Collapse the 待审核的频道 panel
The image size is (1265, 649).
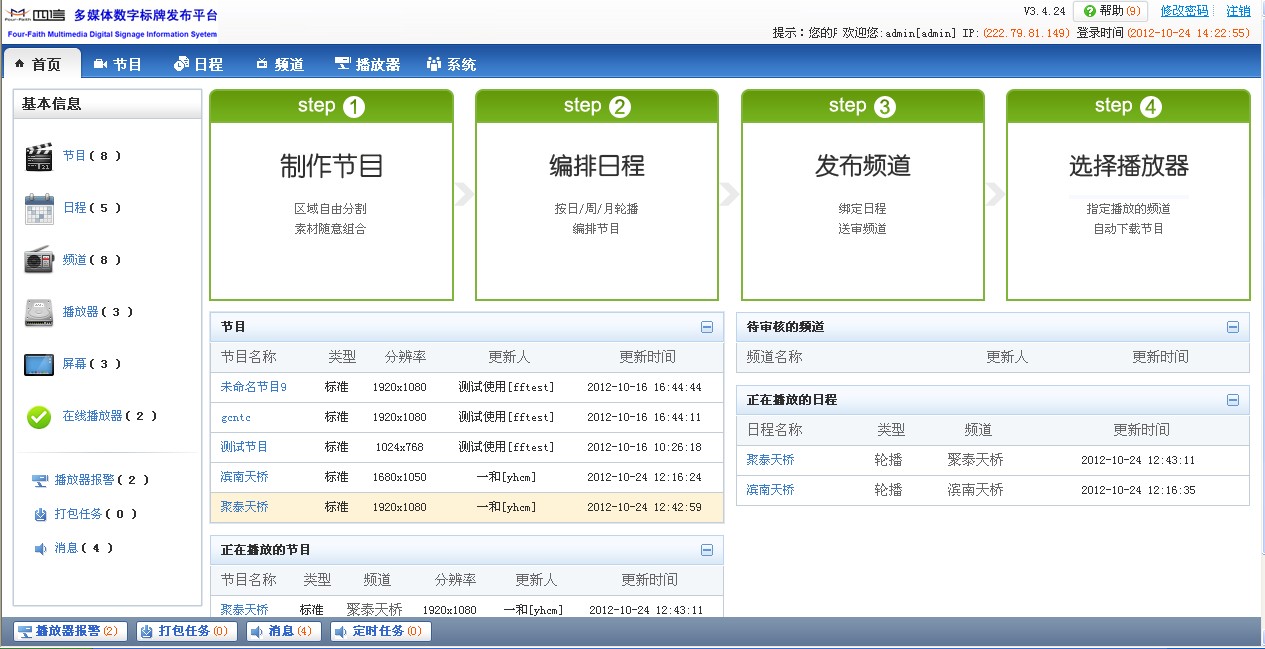tap(1233, 327)
